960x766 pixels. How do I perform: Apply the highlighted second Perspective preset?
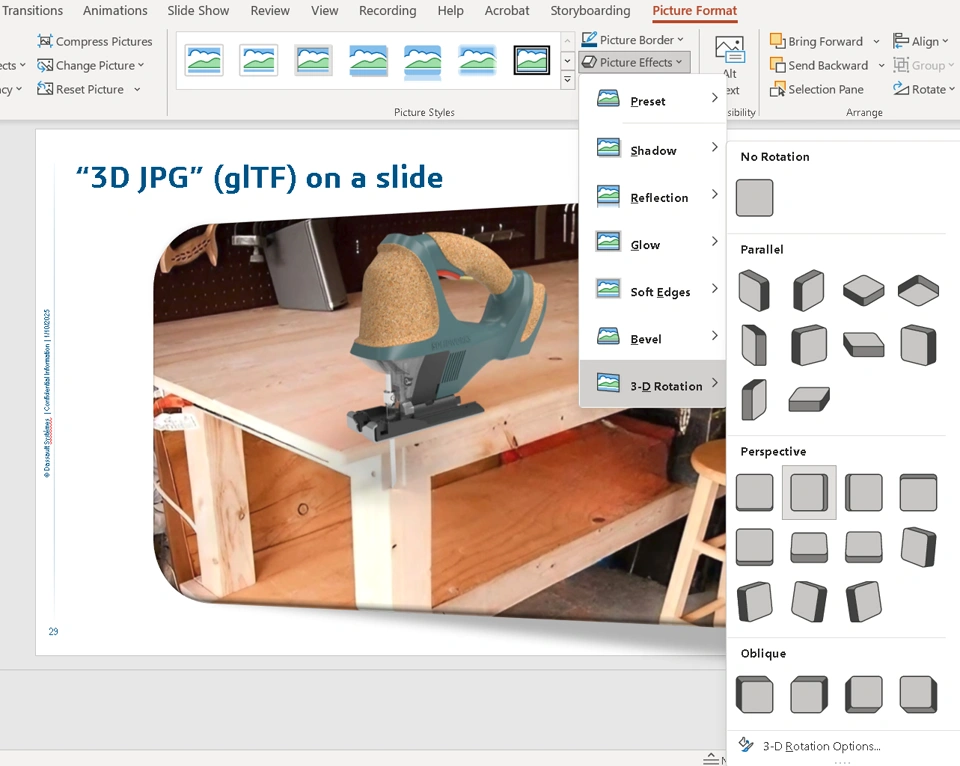point(809,492)
